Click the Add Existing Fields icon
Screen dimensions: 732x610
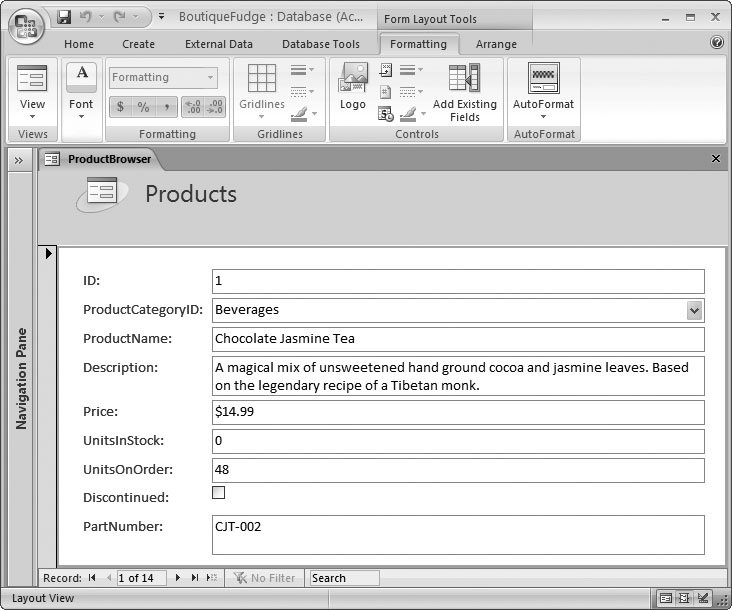click(x=464, y=91)
